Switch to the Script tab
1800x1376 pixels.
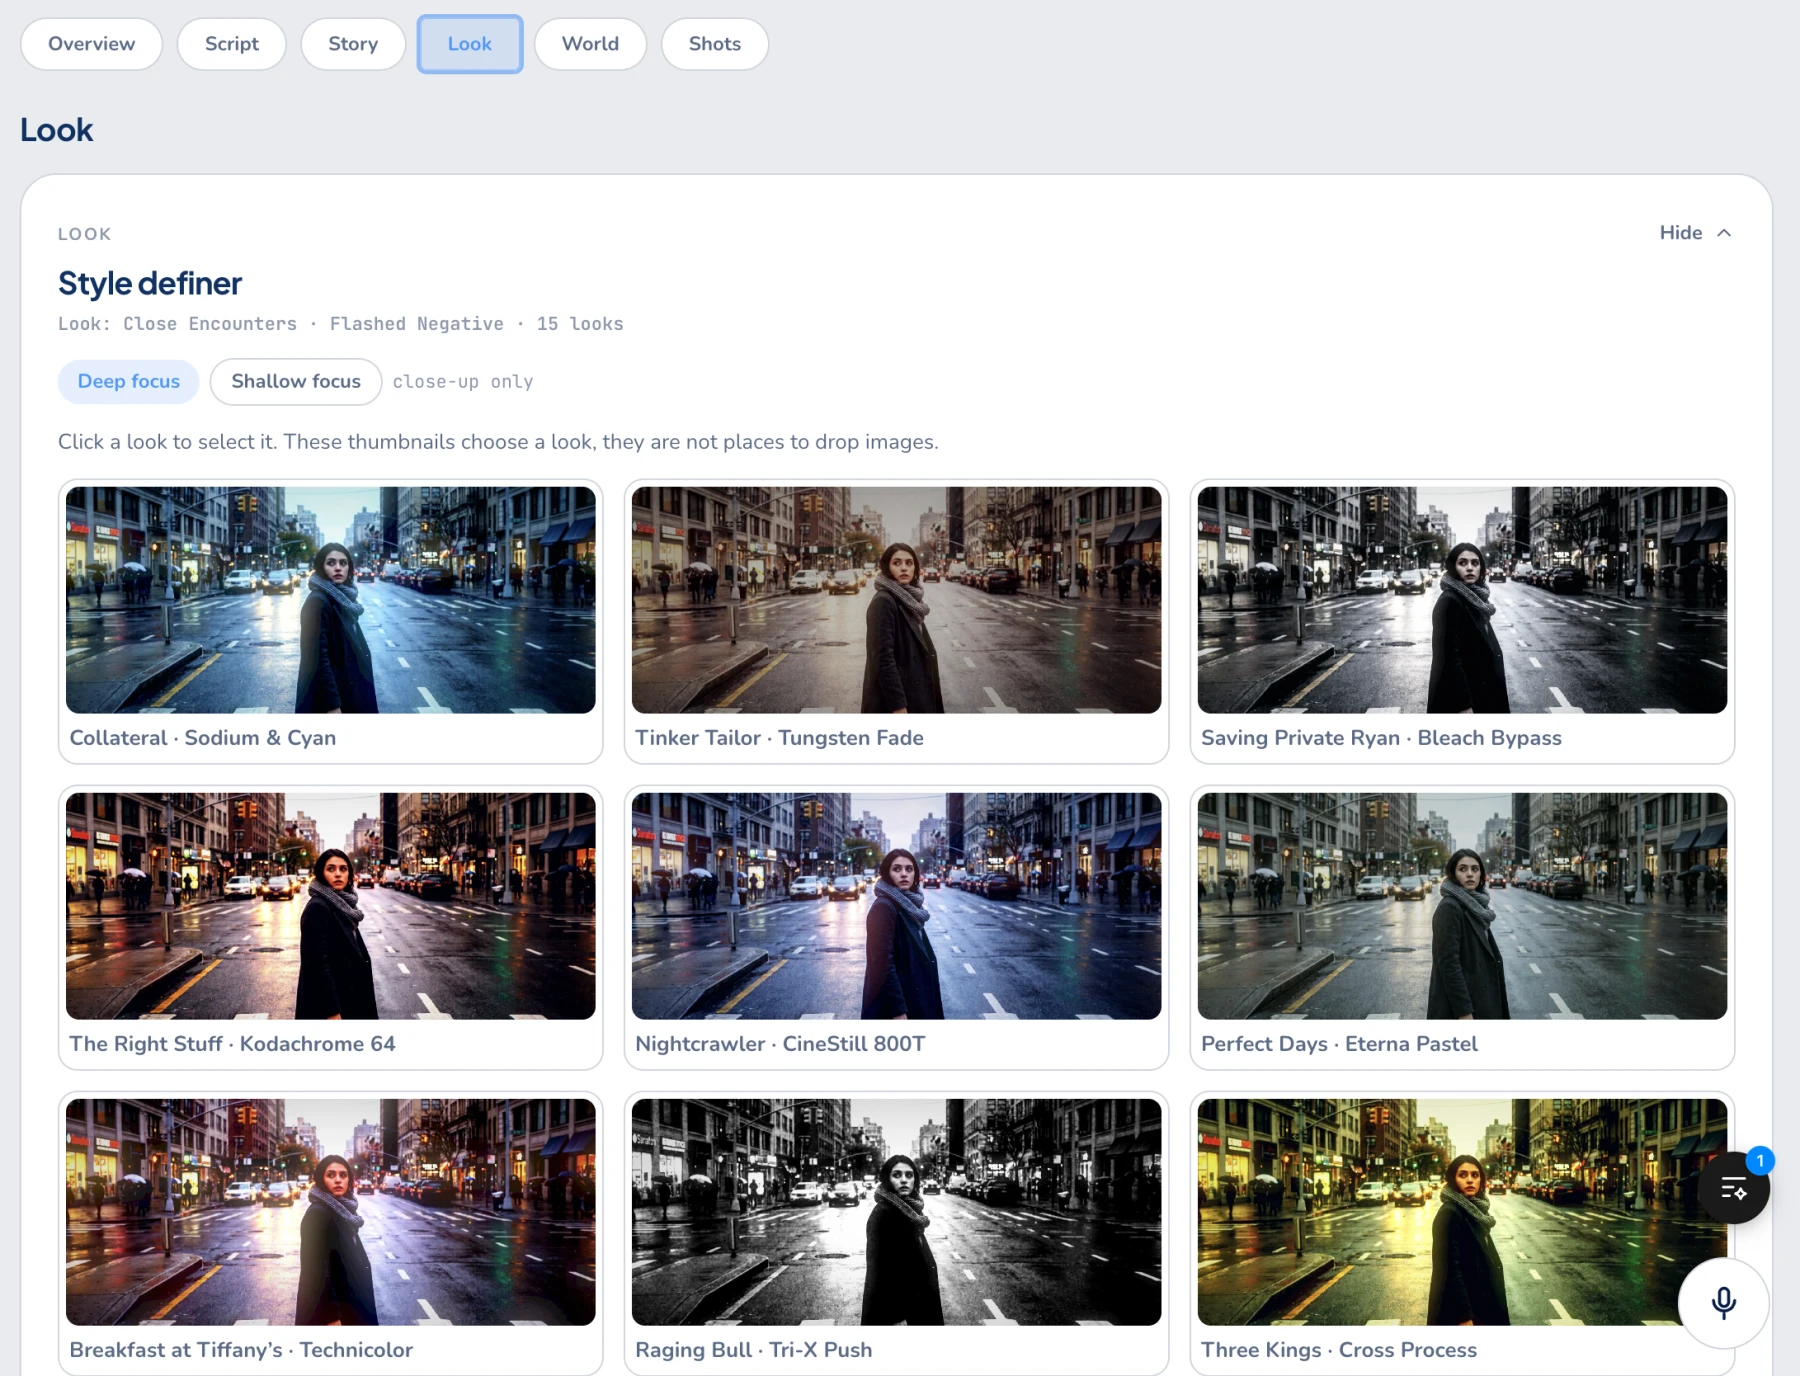point(231,44)
